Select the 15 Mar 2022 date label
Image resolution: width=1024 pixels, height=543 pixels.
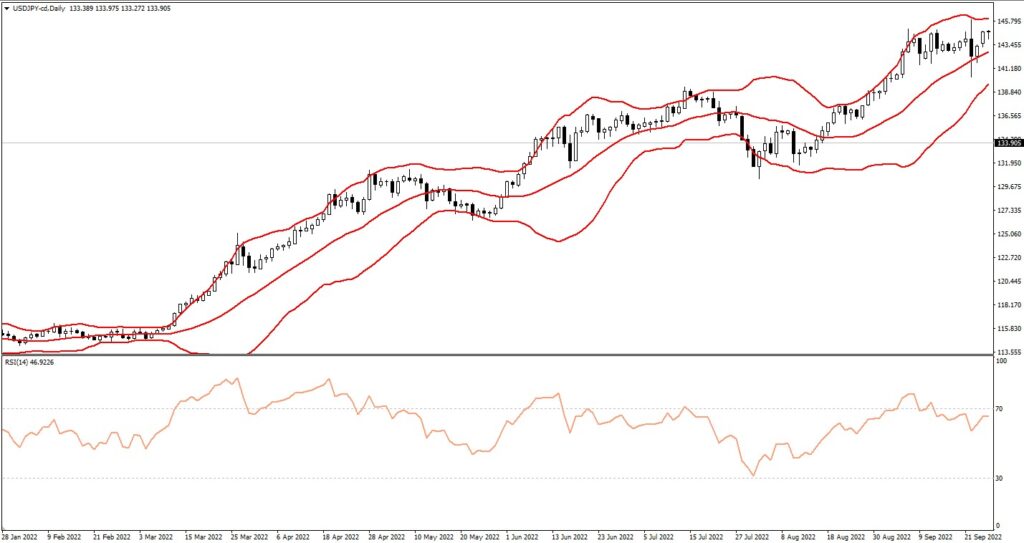(x=201, y=535)
